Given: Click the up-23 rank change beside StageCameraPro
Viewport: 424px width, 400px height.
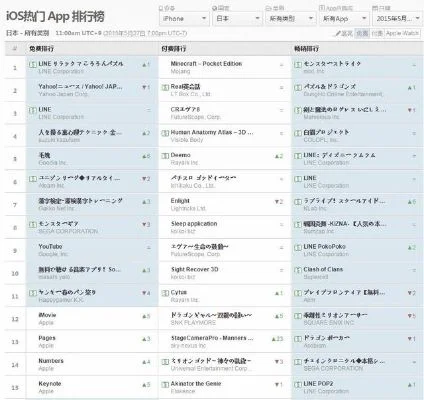Looking at the screenshot, I should tap(277, 339).
